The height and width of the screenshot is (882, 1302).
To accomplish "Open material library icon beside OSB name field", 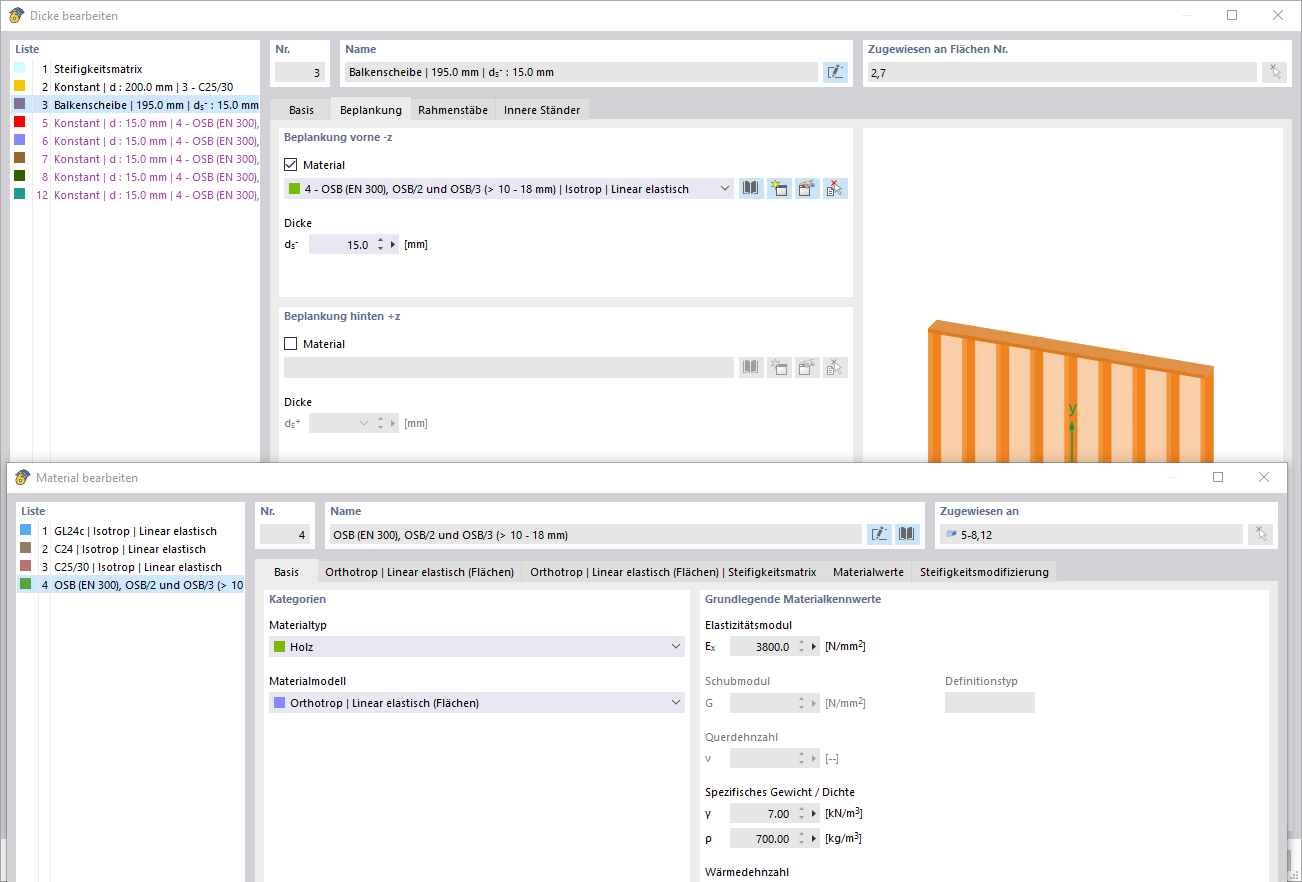I will (907, 534).
